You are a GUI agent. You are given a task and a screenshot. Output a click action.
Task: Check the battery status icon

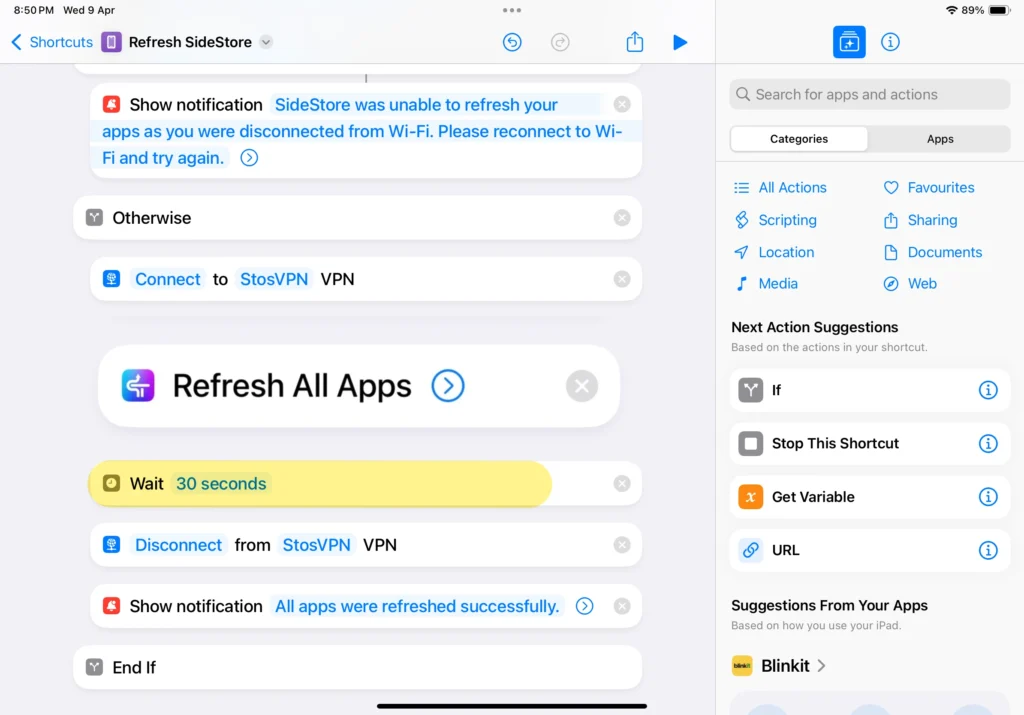pos(999,10)
